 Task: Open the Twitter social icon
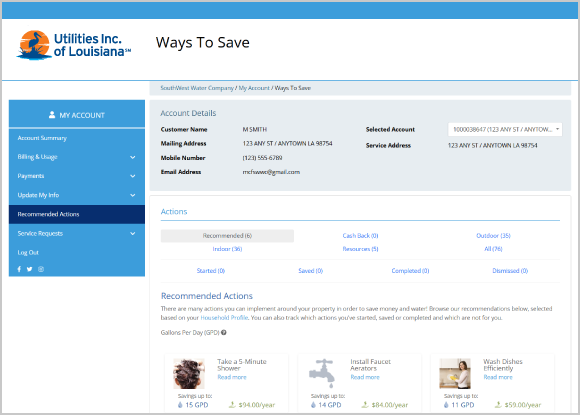pyautogui.click(x=30, y=269)
